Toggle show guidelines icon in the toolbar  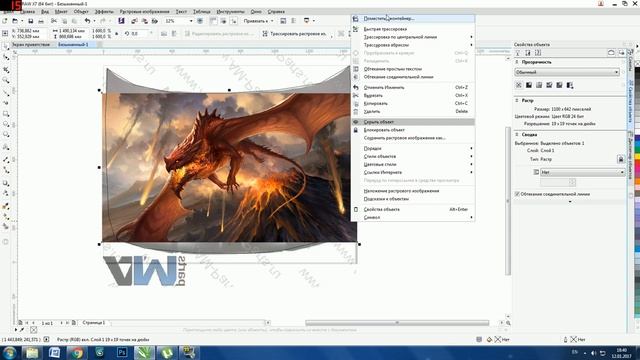pyautogui.click(x=233, y=21)
